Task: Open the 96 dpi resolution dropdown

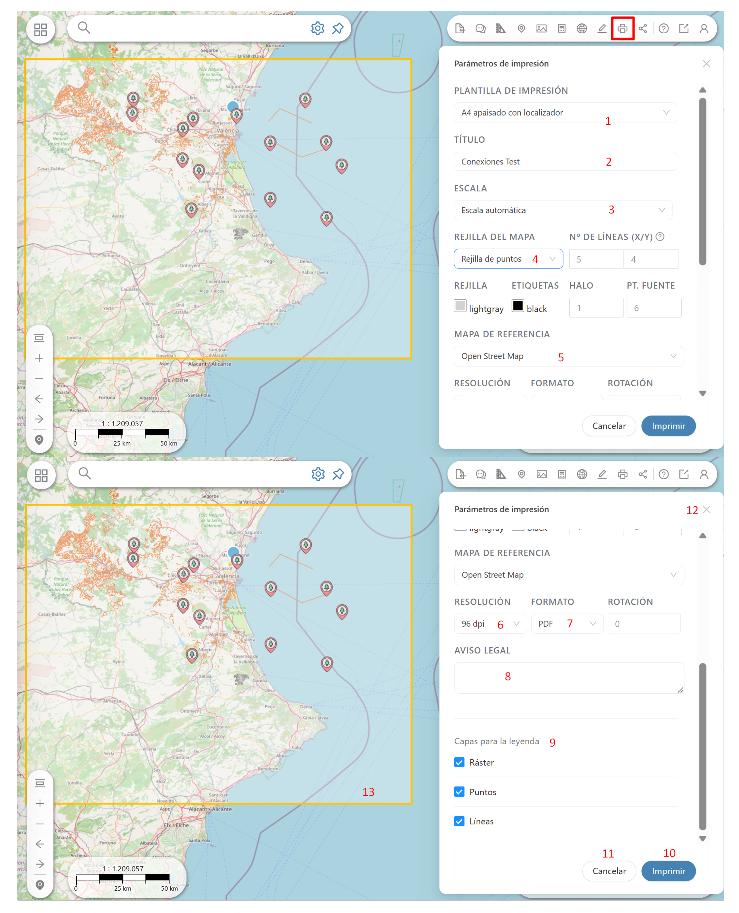Action: (x=490, y=624)
